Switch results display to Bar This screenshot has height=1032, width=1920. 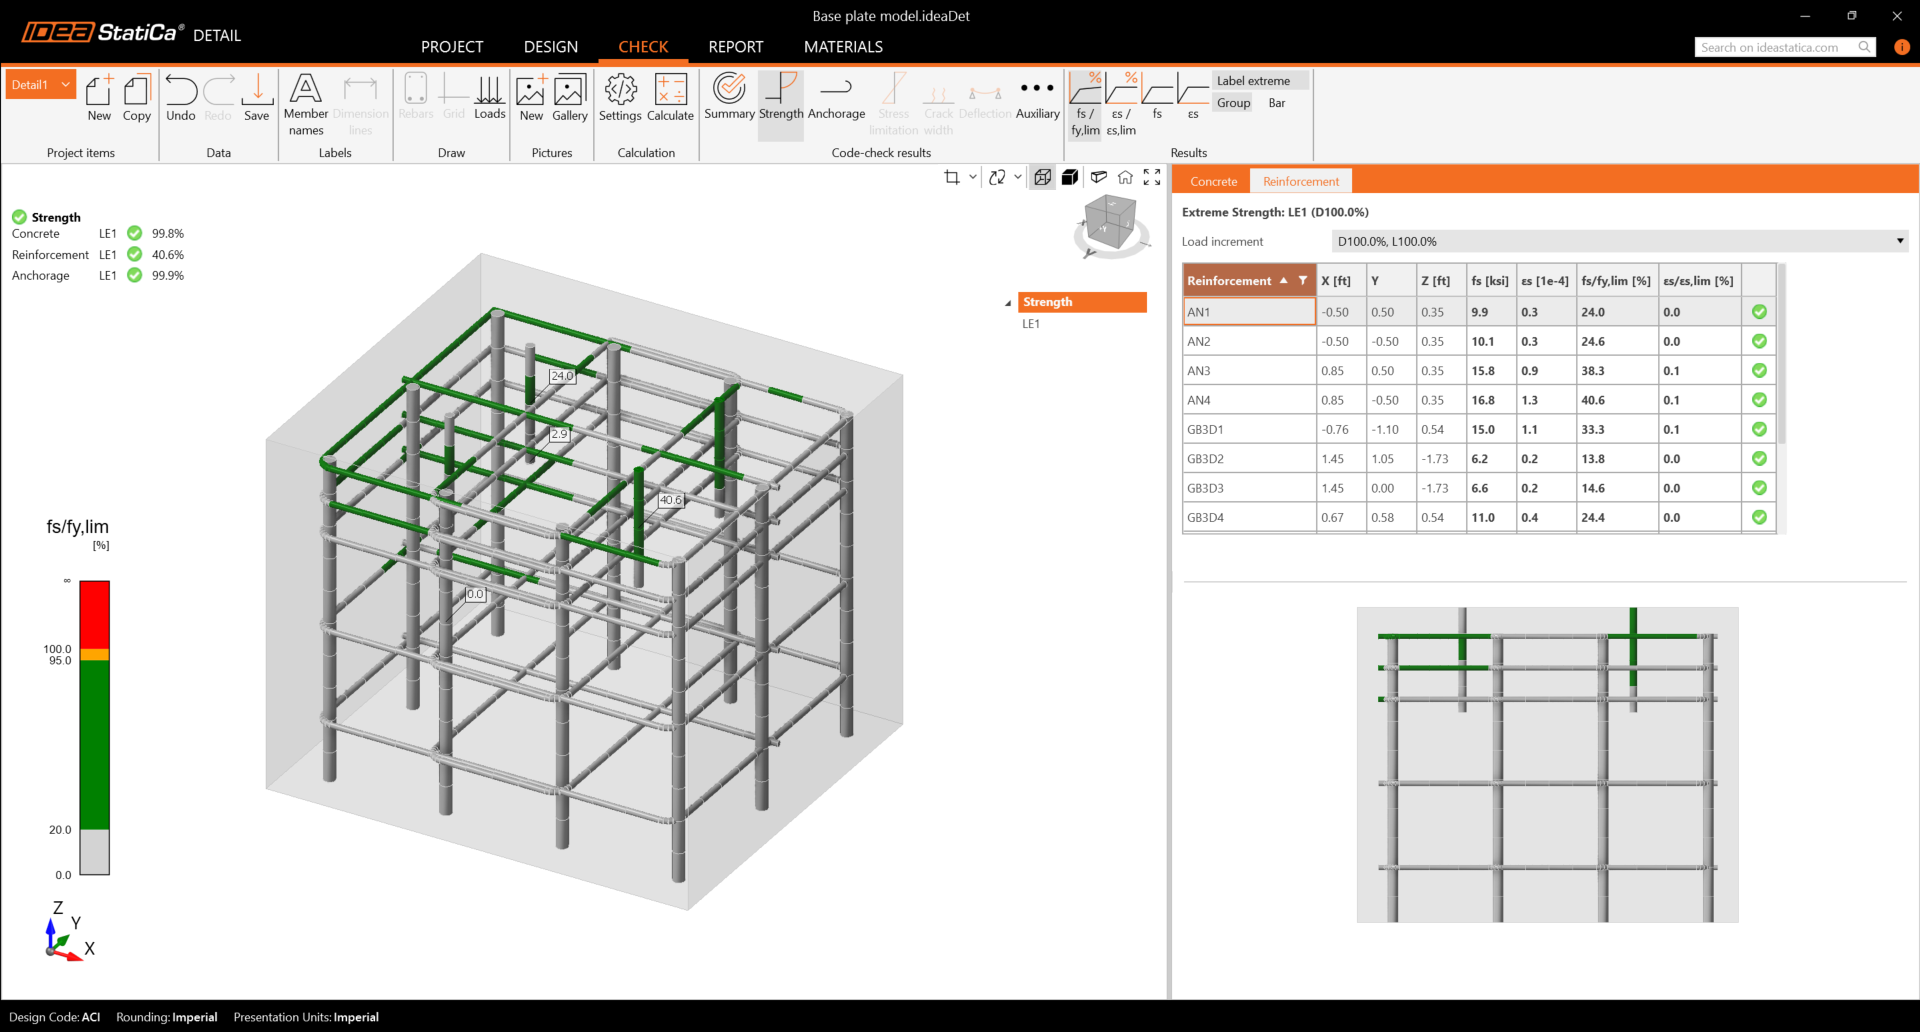click(1277, 103)
